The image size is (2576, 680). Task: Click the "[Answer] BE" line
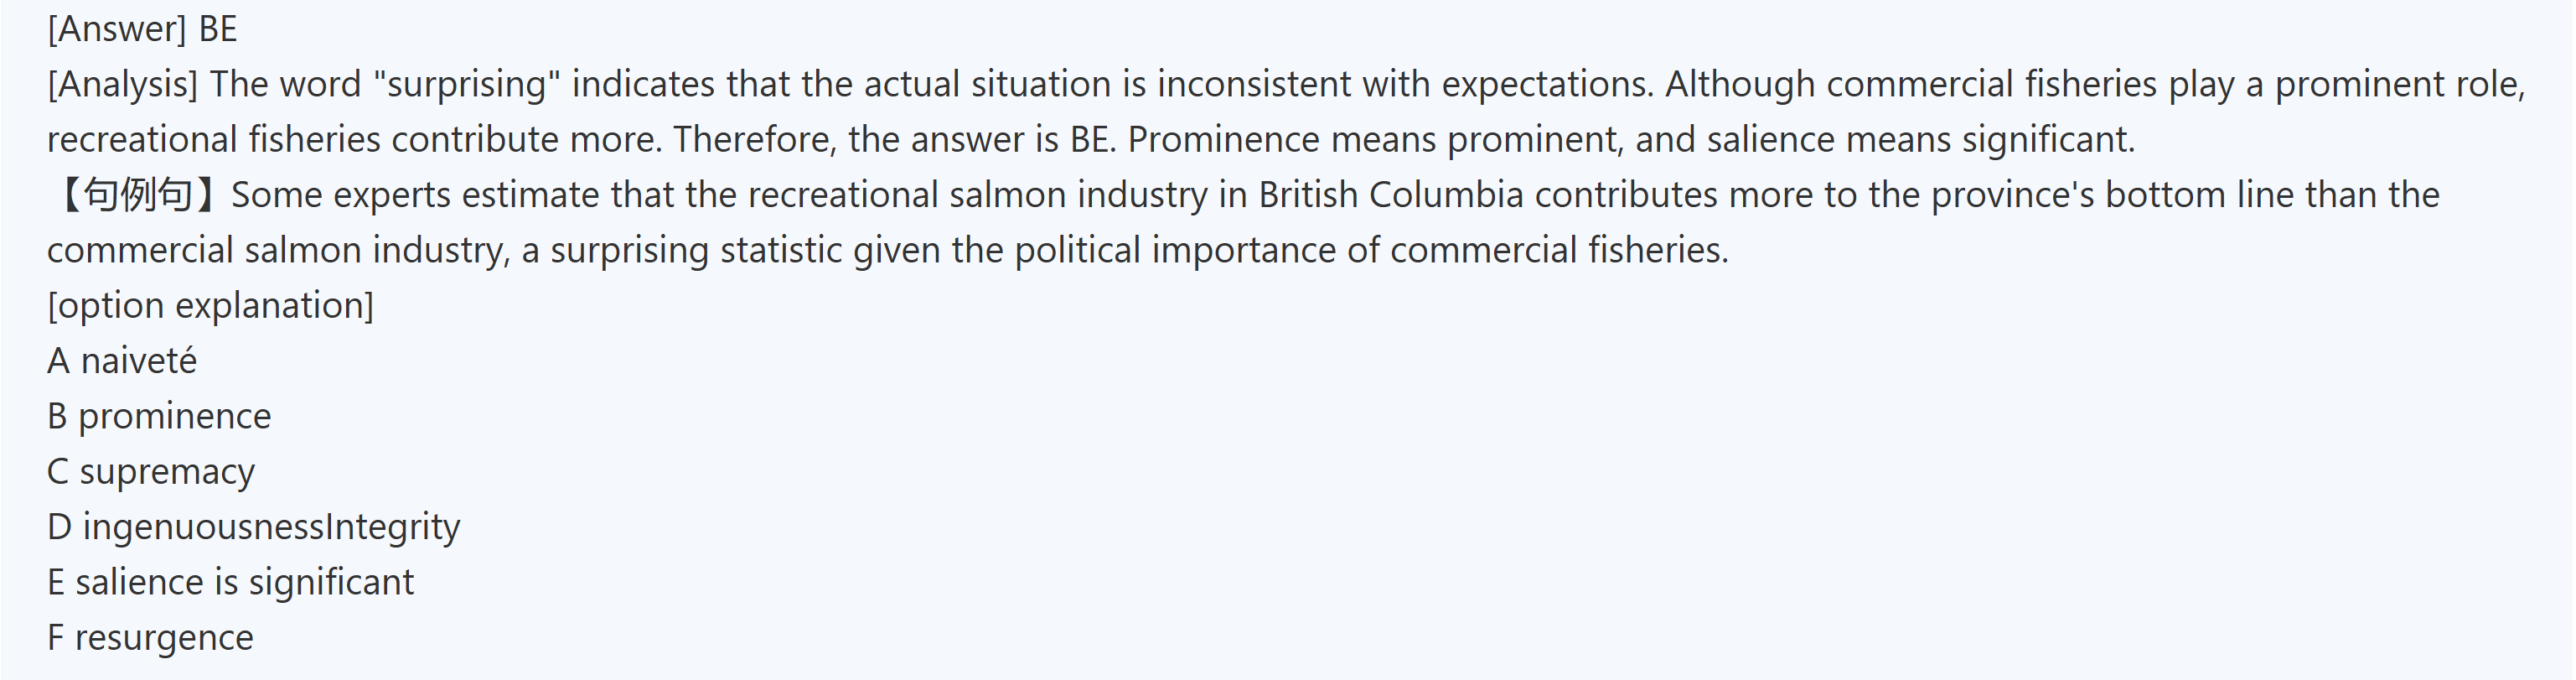click(142, 29)
